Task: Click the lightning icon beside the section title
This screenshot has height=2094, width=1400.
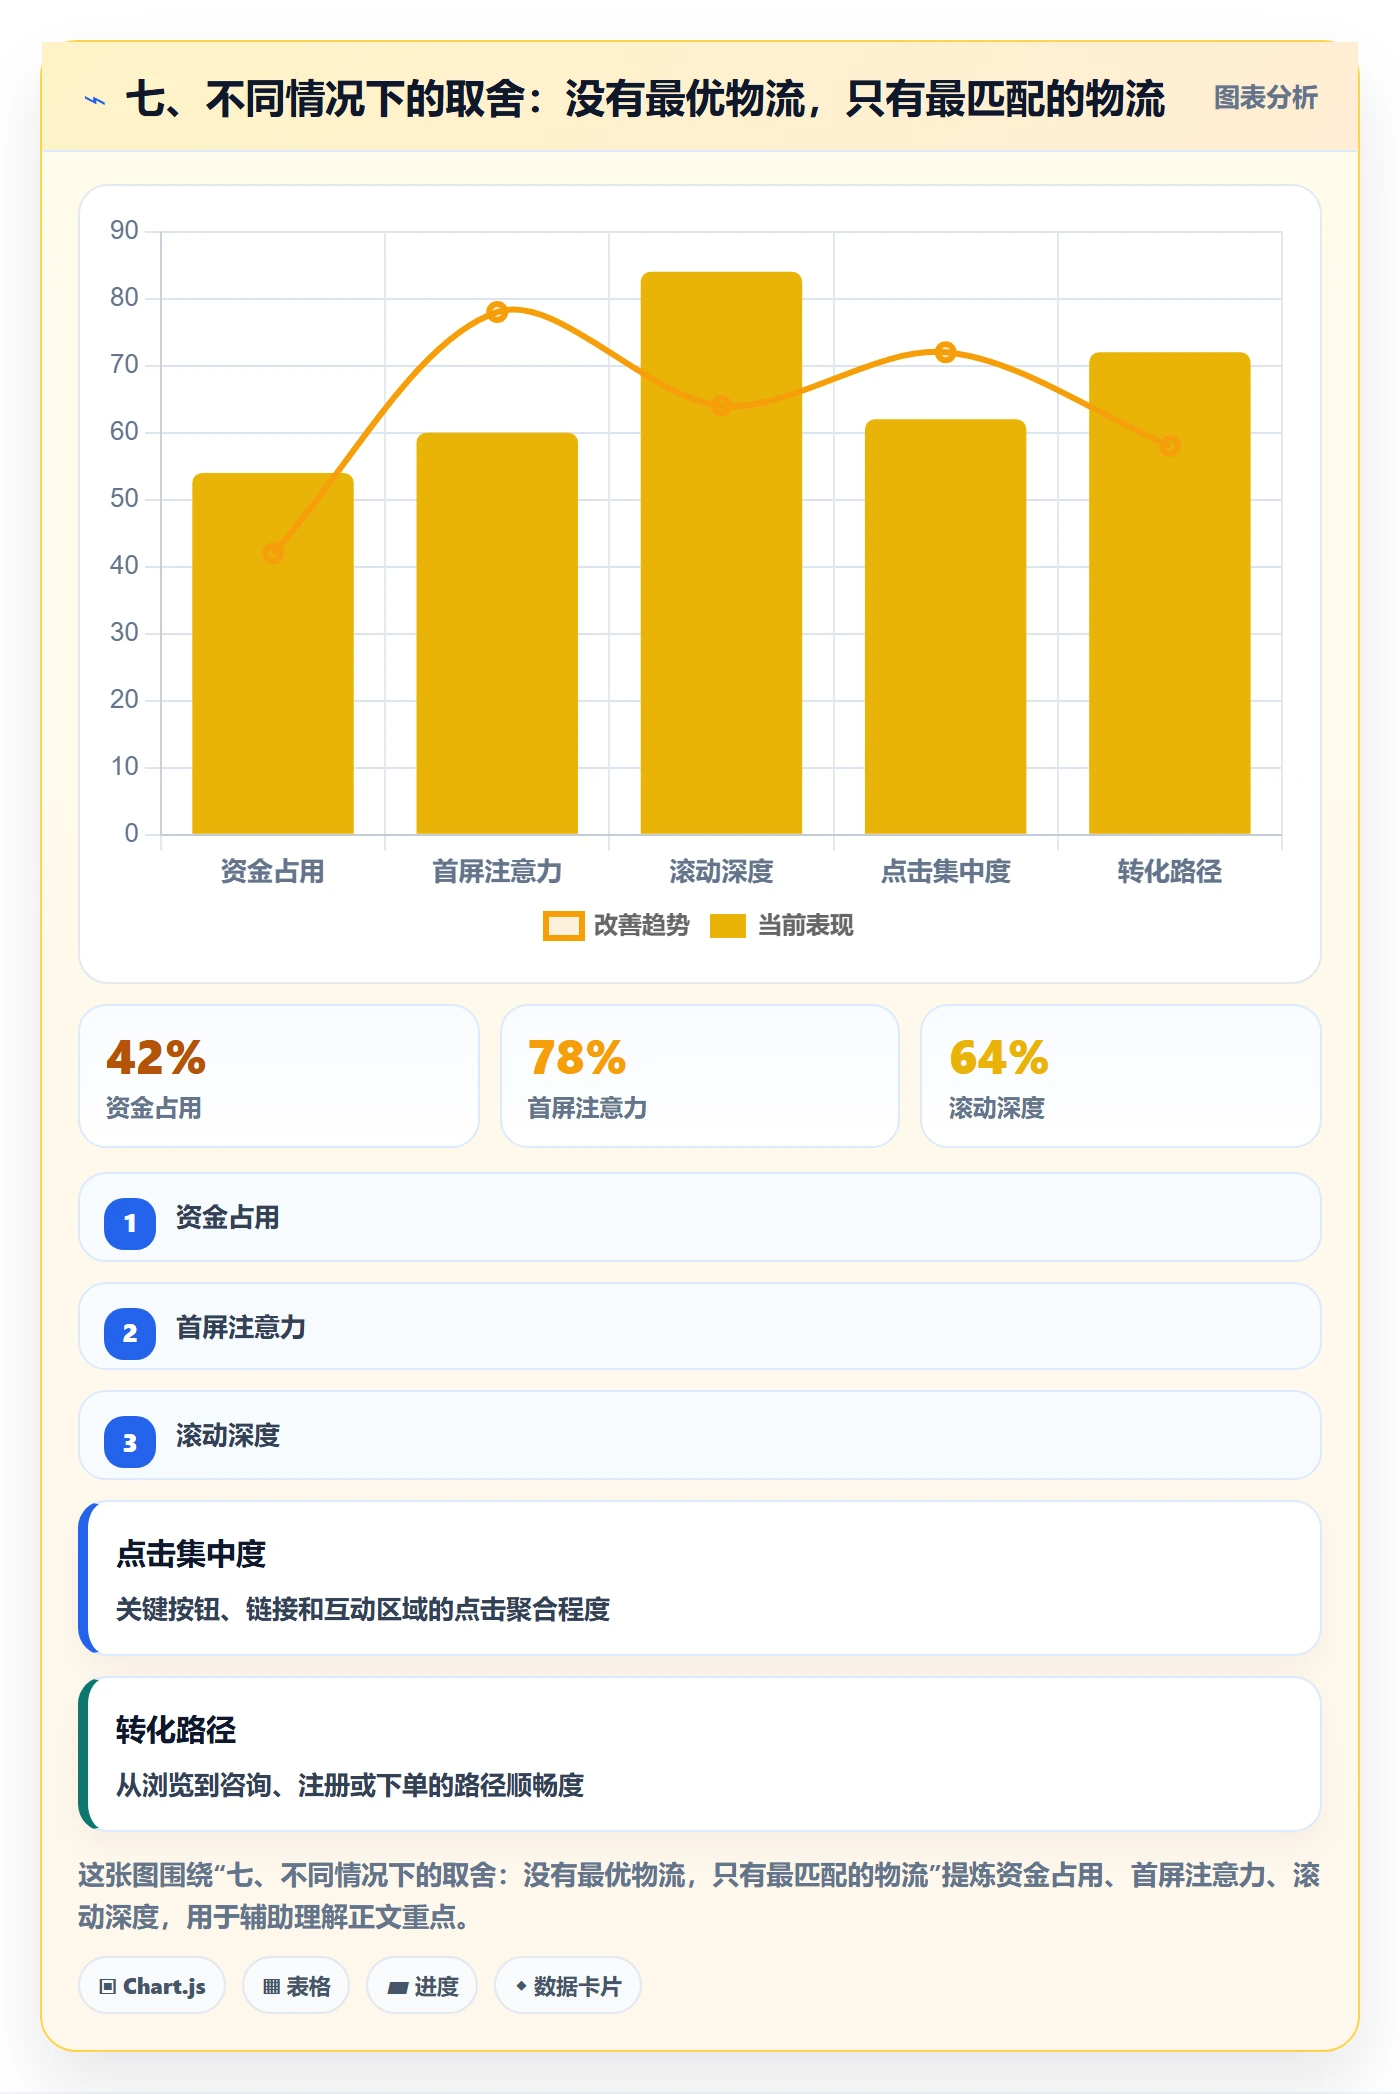Action: [95, 100]
